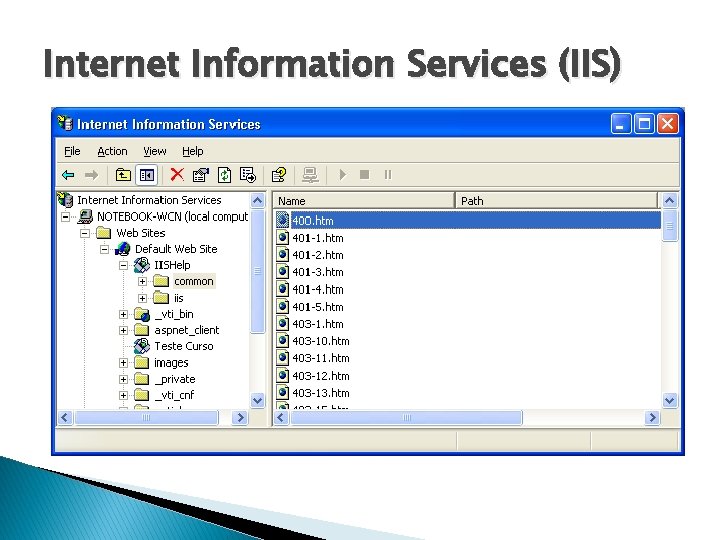Open the File menu

(72, 151)
